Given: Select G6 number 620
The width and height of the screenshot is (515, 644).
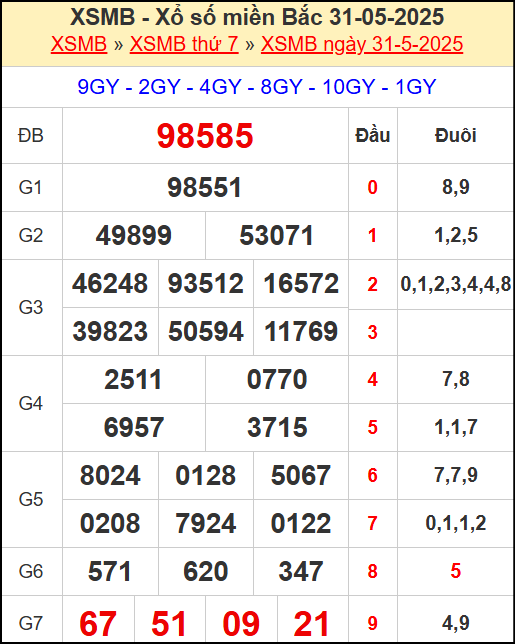Looking at the screenshot, I should coord(206,572).
